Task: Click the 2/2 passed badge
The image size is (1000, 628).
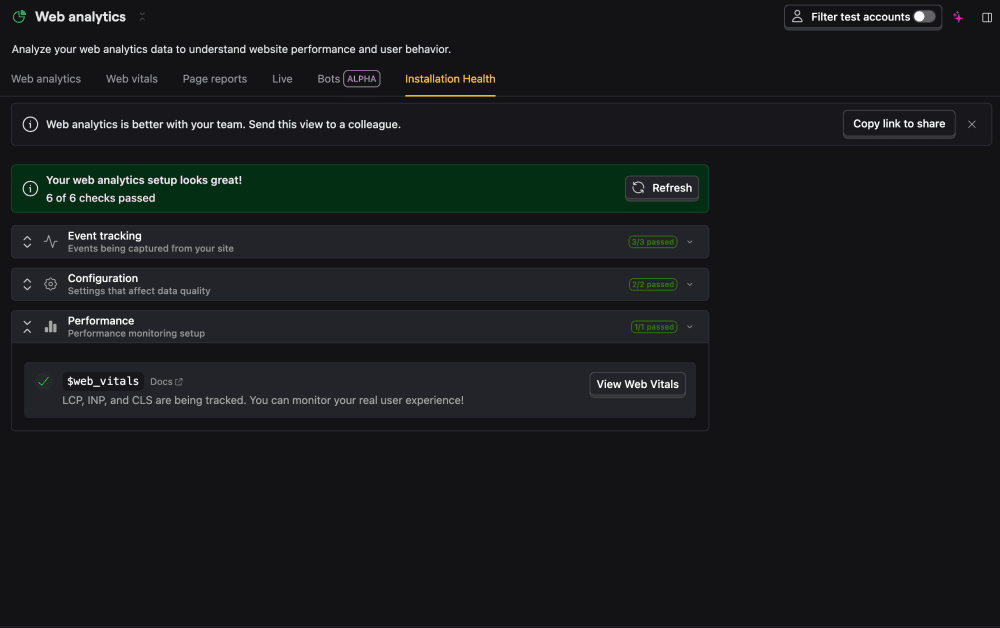Action: click(x=652, y=284)
